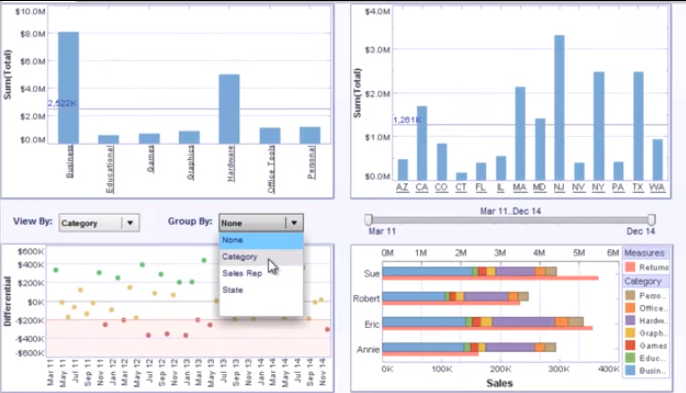
Task: Click the Hardware axis label
Action: tap(231, 163)
